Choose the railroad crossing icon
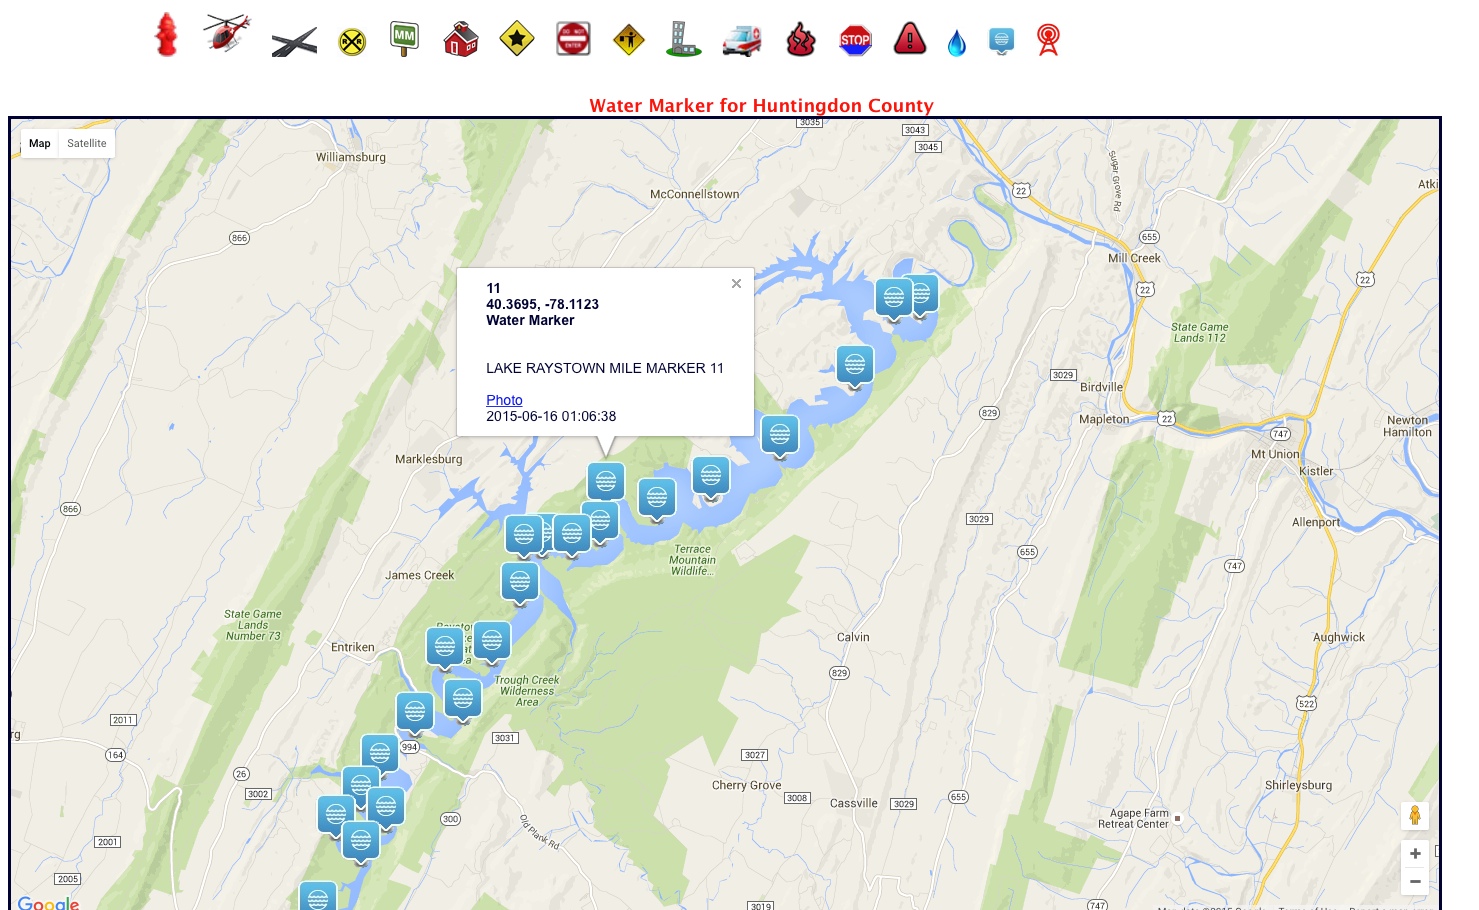This screenshot has height=910, width=1479. tap(352, 41)
